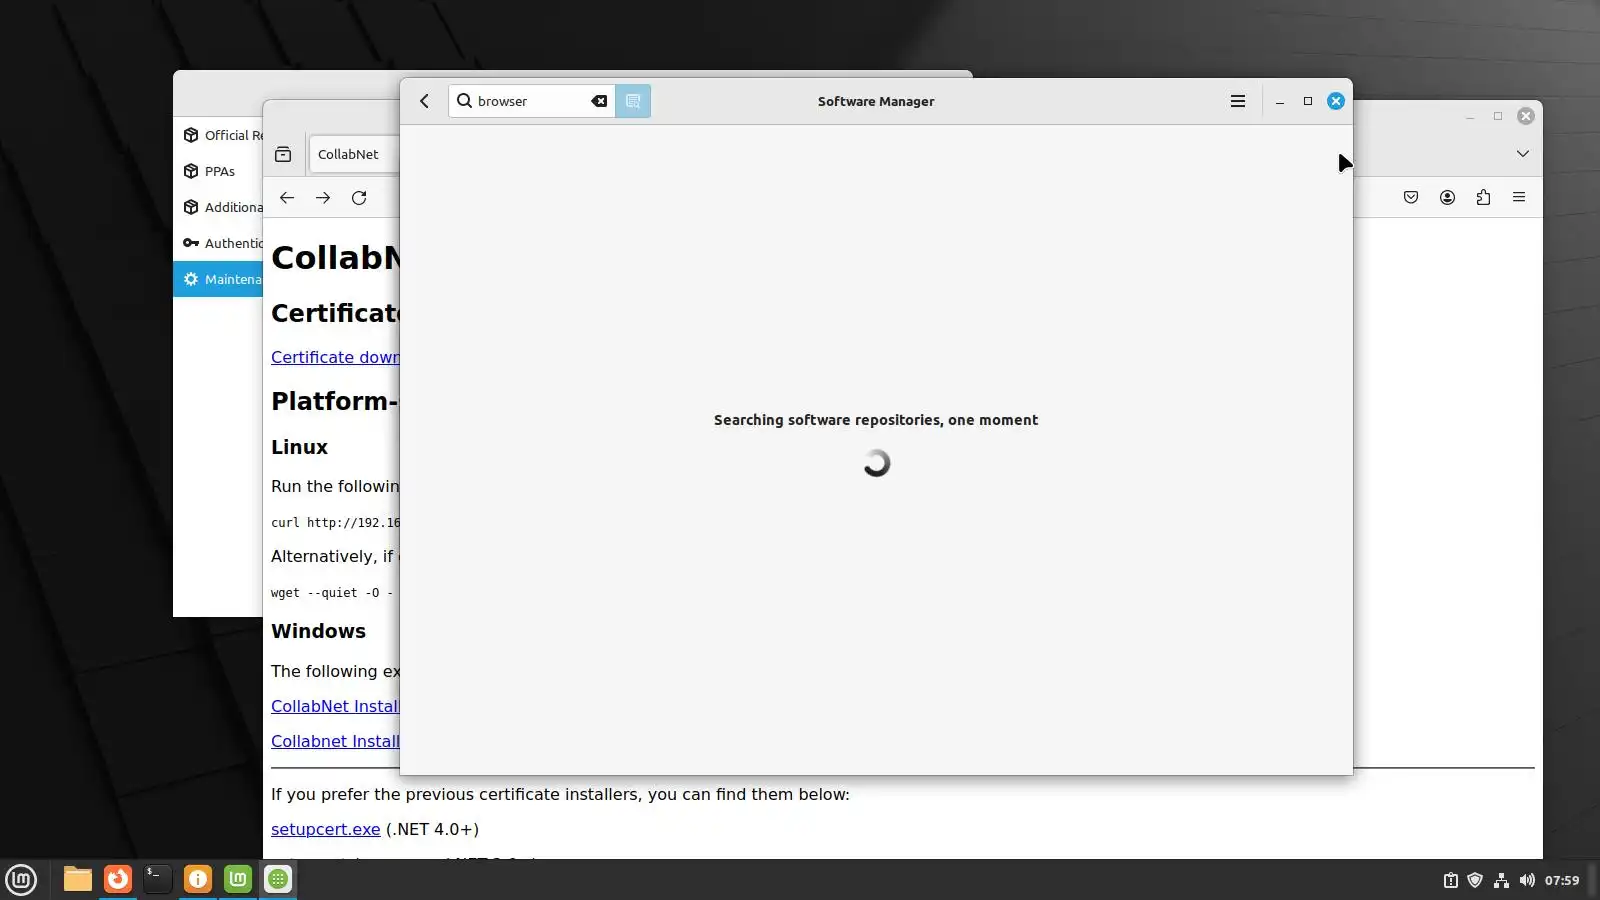Maximize the Software Manager window

coord(1308,101)
